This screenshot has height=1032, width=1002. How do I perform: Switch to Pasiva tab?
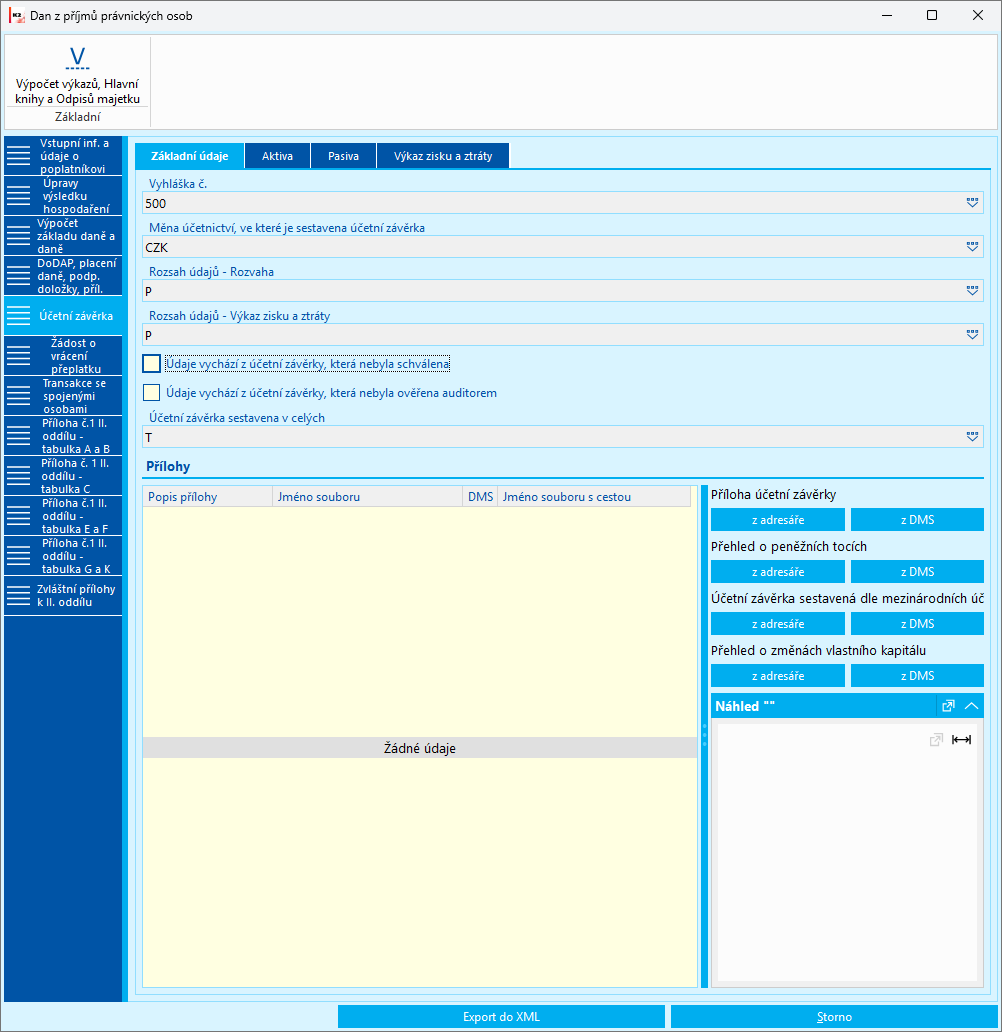(x=344, y=156)
